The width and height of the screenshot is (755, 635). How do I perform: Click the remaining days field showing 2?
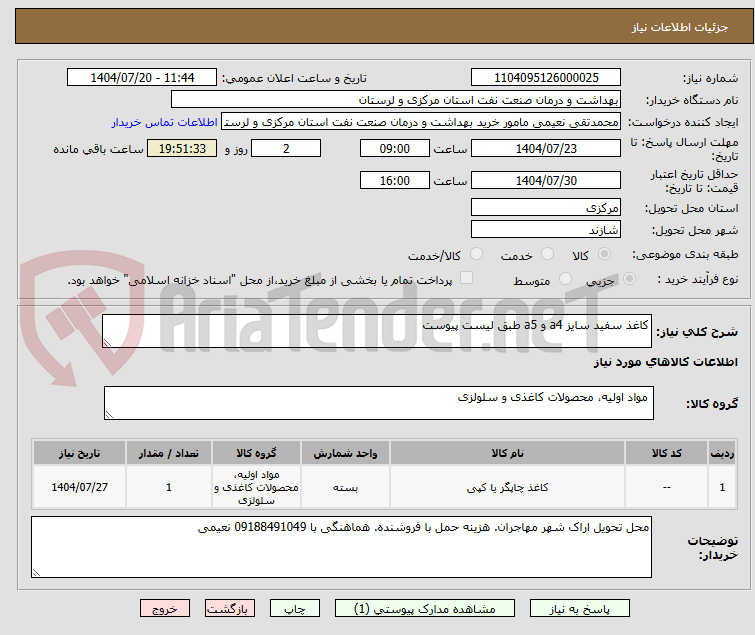286,148
